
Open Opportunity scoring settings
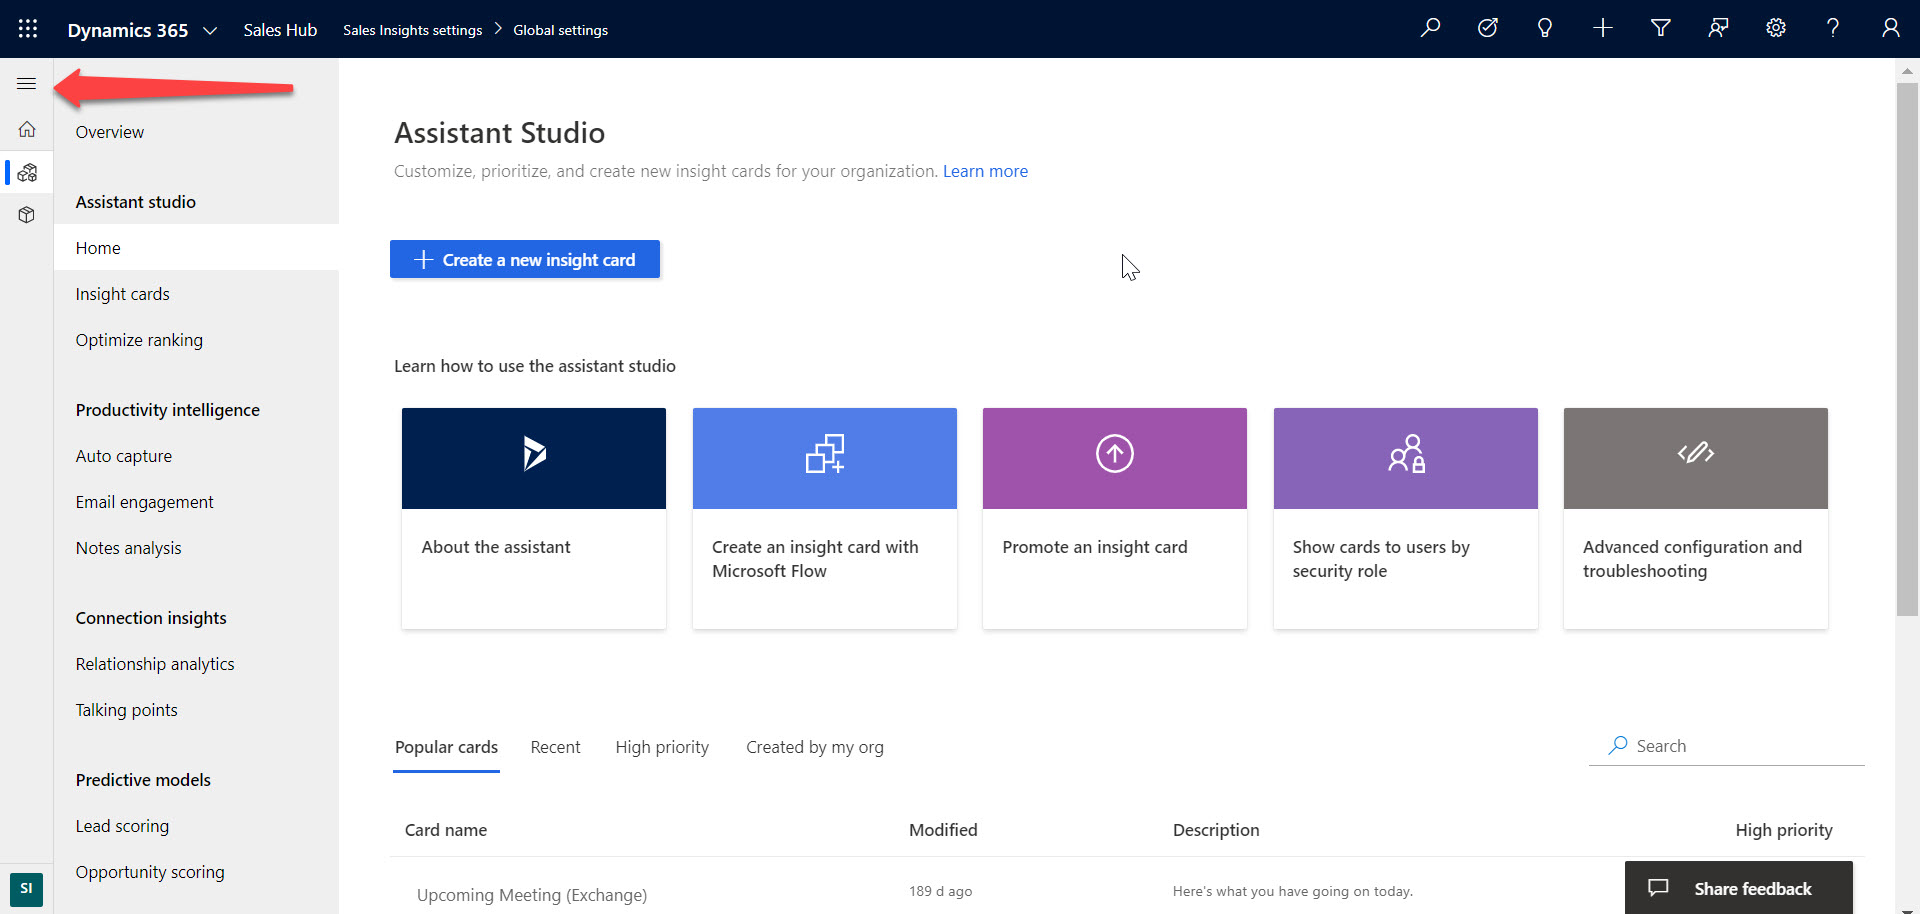coord(150,872)
